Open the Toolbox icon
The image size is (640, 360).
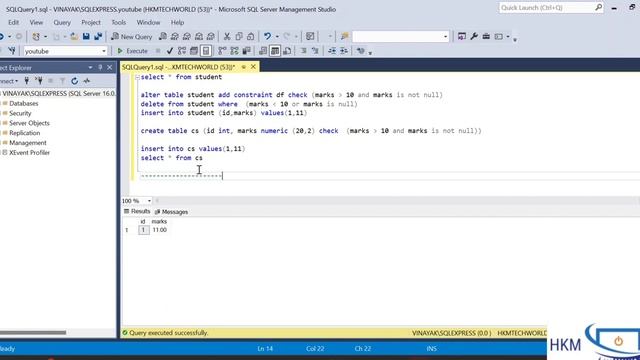[486, 37]
